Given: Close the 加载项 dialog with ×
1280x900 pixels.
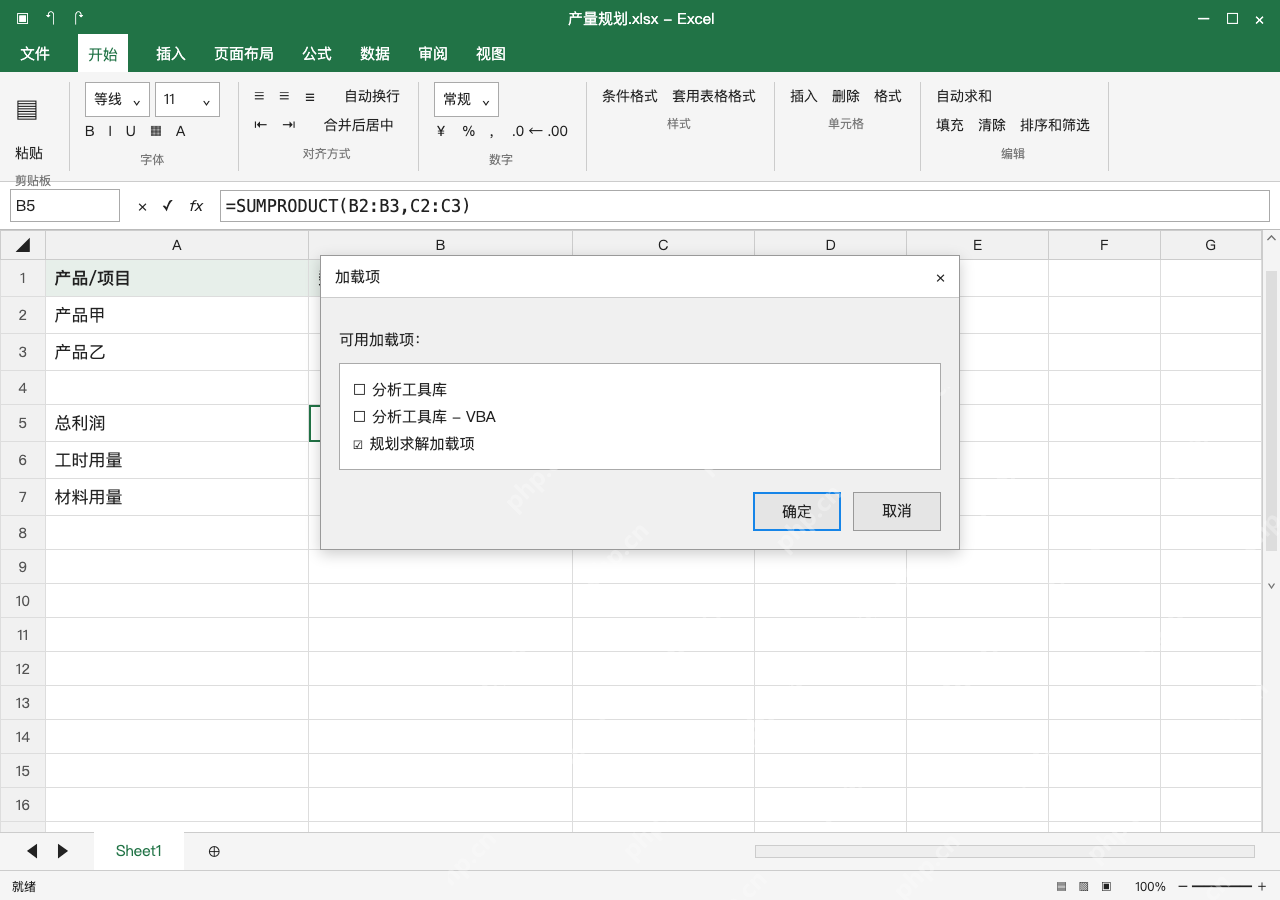Looking at the screenshot, I should [x=940, y=278].
